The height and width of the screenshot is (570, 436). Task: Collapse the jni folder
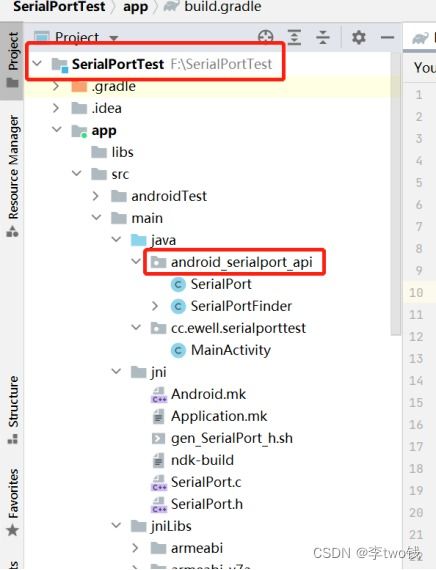coord(116,372)
